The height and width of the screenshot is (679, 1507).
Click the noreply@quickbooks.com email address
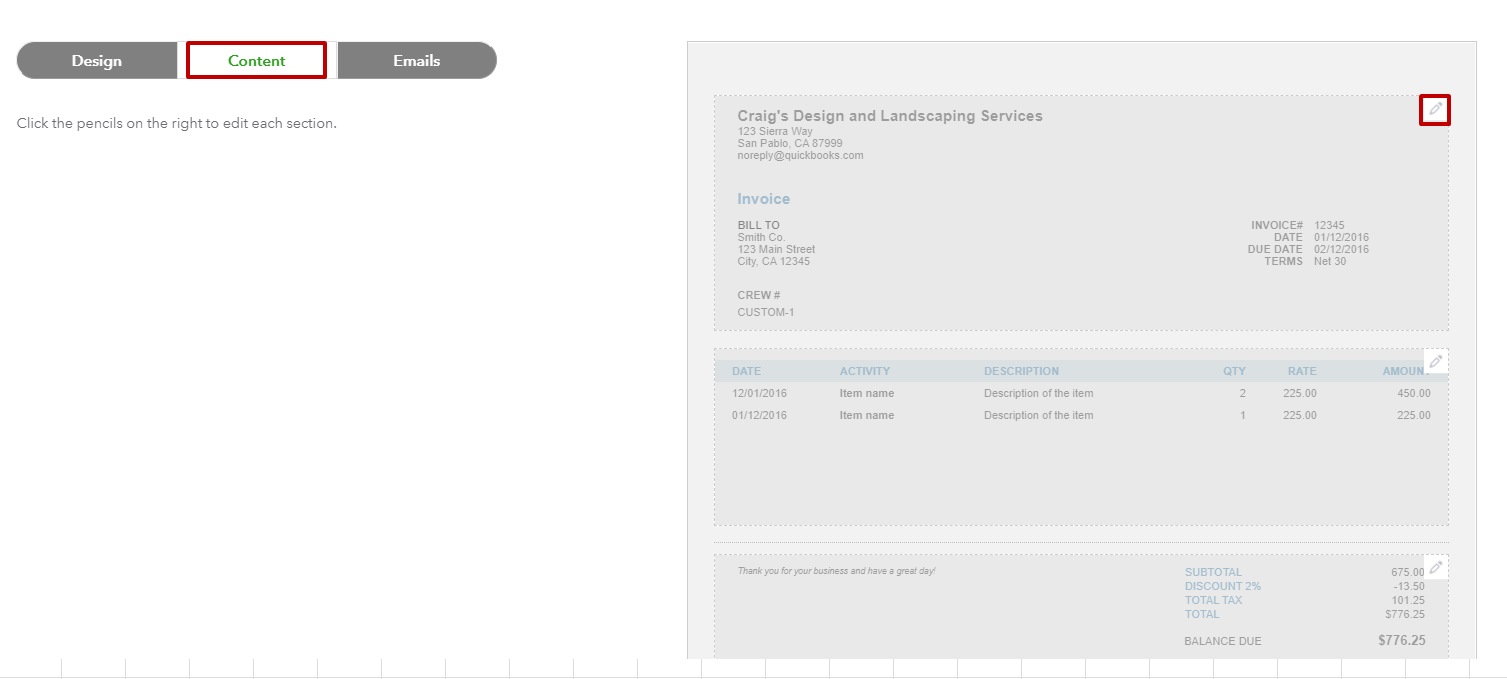(799, 155)
